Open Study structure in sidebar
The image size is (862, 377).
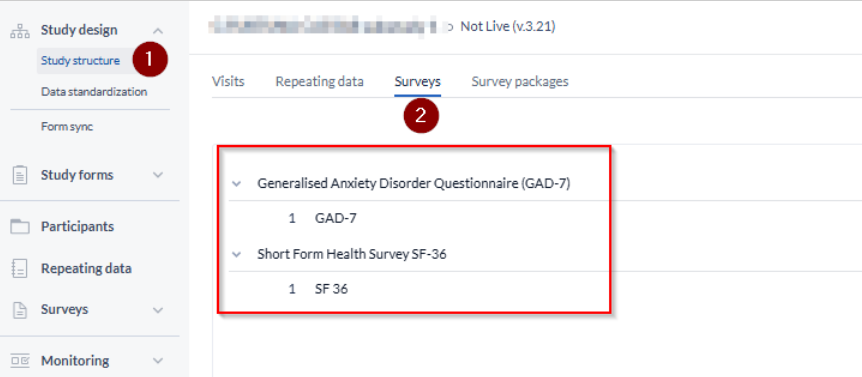(80, 60)
